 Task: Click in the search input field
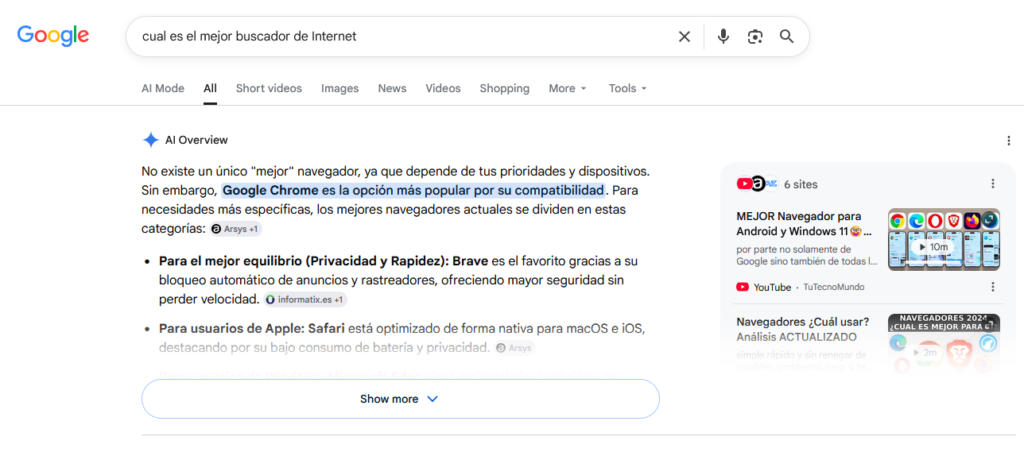point(405,37)
